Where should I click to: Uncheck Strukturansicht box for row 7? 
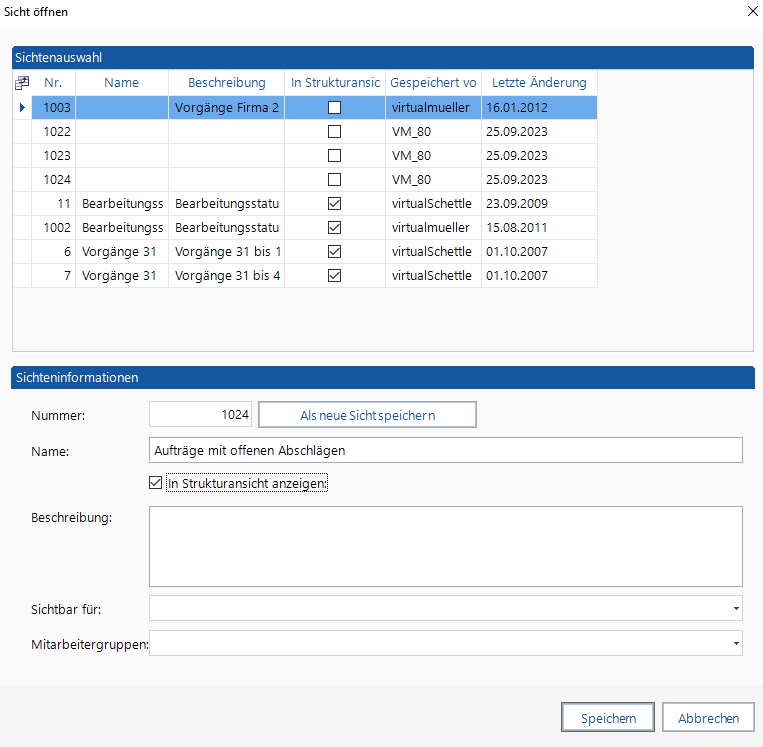coord(335,275)
